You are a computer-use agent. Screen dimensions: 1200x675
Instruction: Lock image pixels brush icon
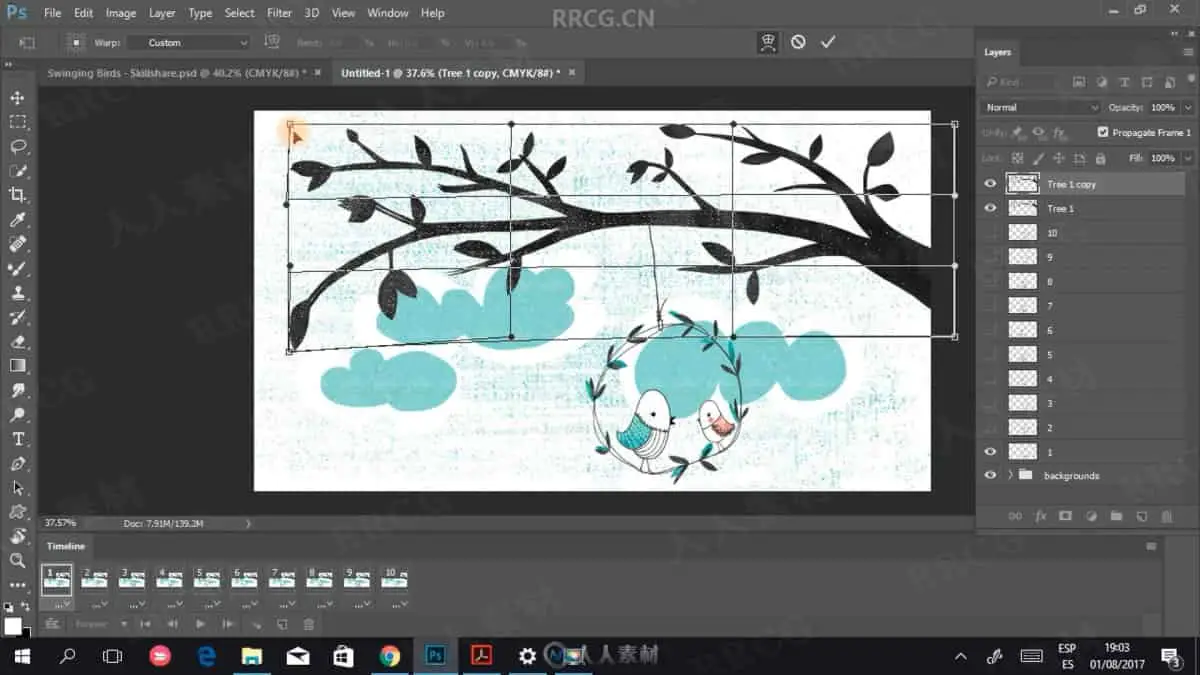click(x=1038, y=158)
